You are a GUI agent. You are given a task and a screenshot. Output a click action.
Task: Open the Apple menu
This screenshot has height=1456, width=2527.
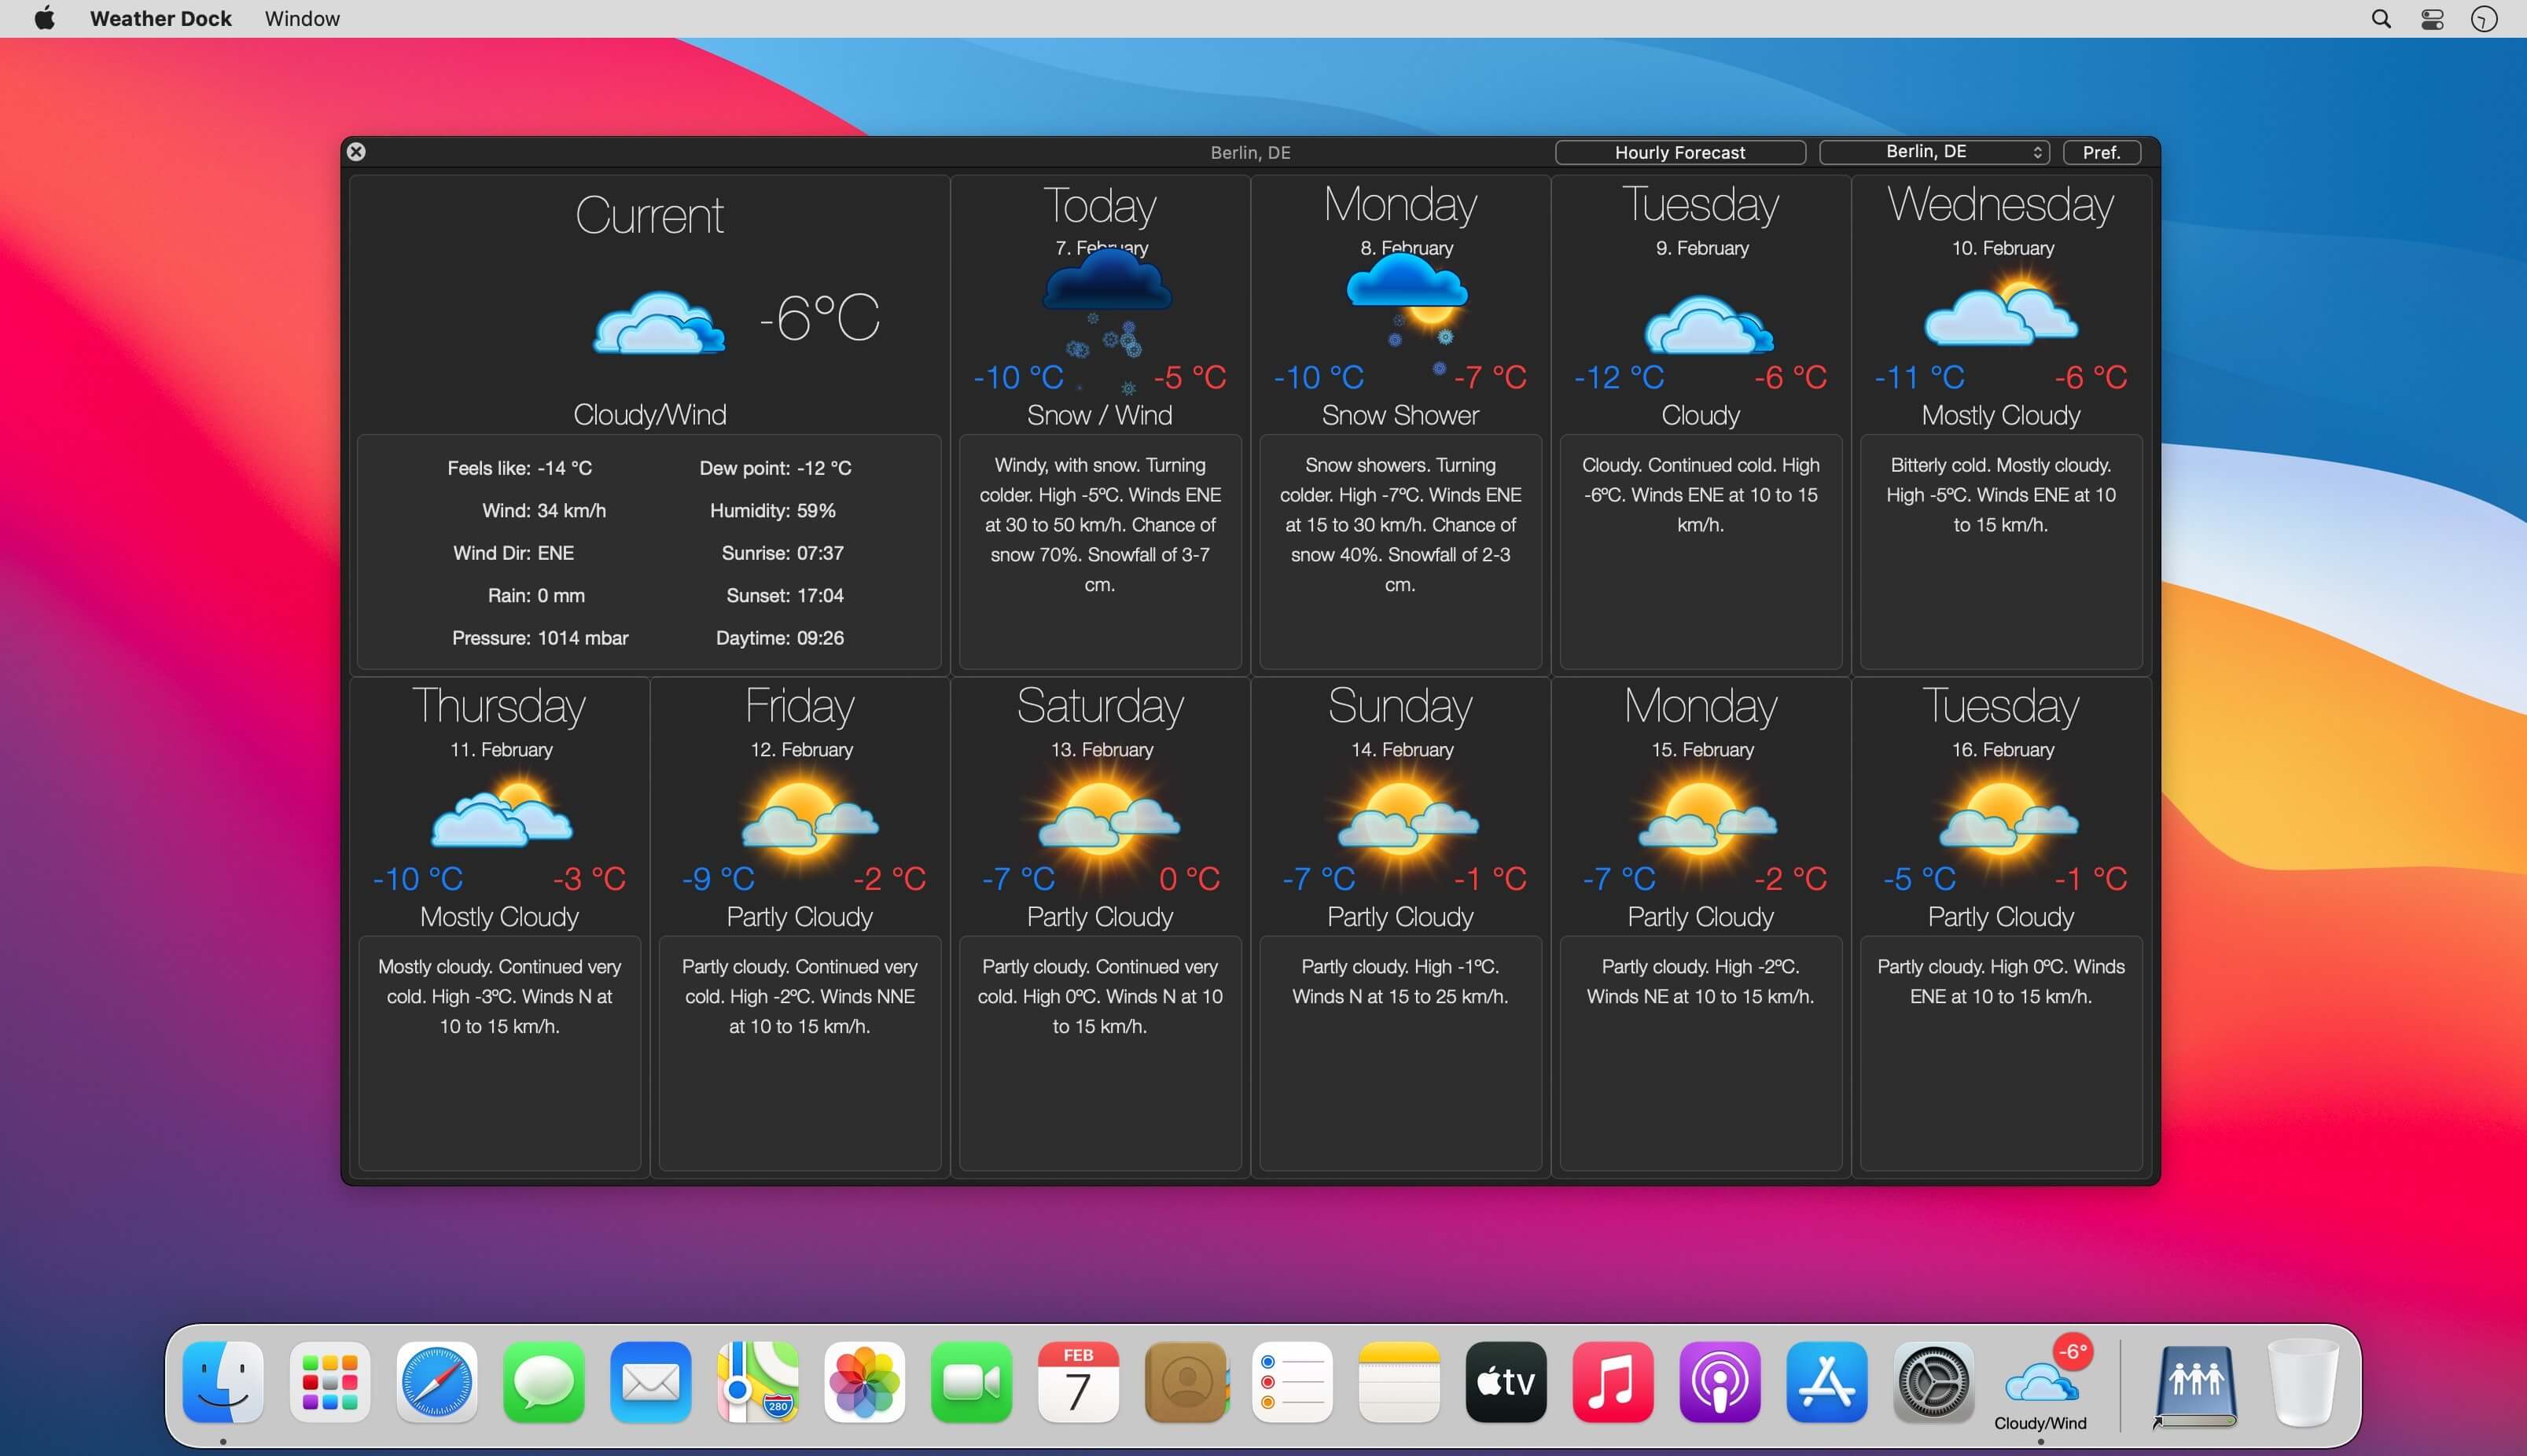[x=45, y=18]
